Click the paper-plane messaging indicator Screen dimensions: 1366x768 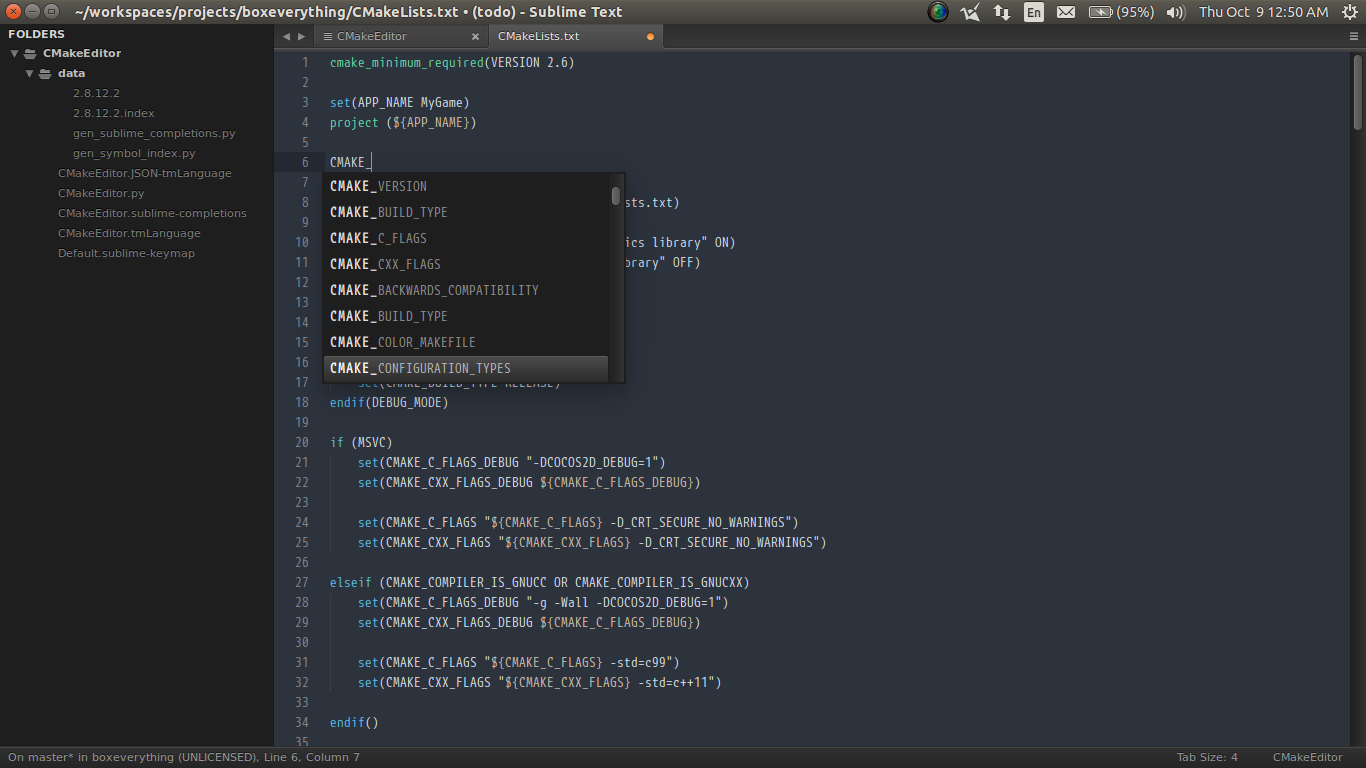tap(968, 13)
